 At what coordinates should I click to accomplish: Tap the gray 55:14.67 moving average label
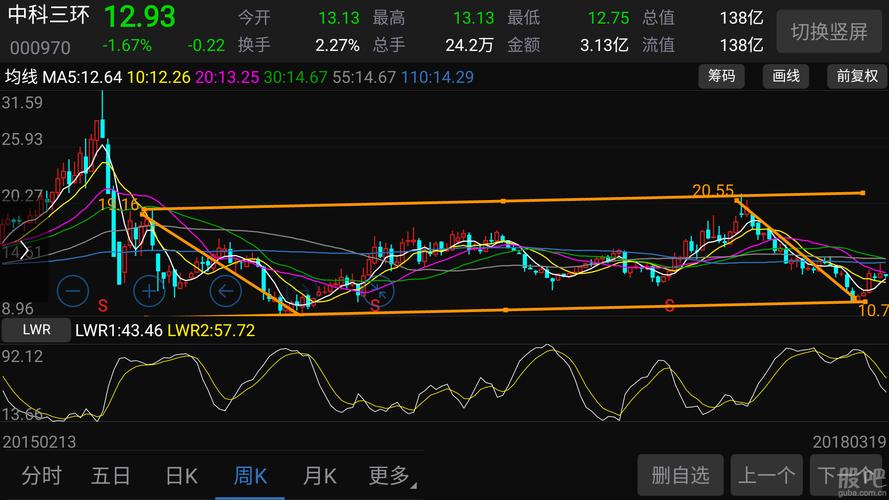(364, 77)
